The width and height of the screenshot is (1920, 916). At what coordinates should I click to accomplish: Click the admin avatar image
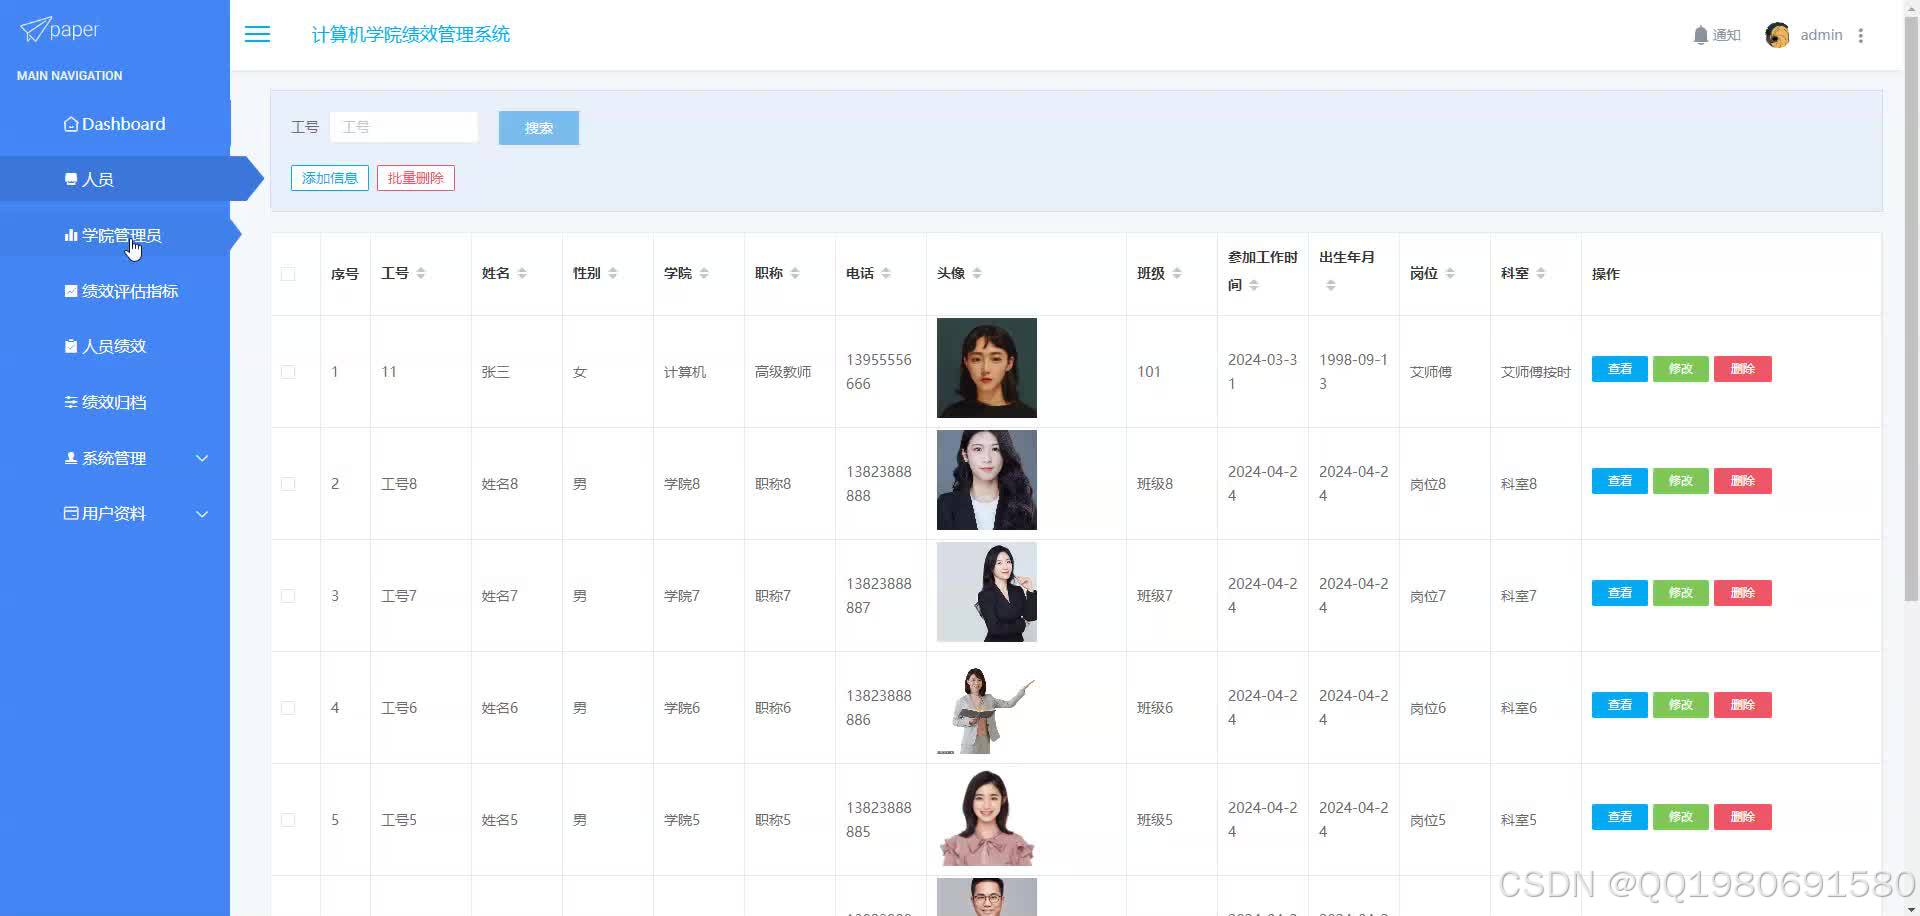1777,35
